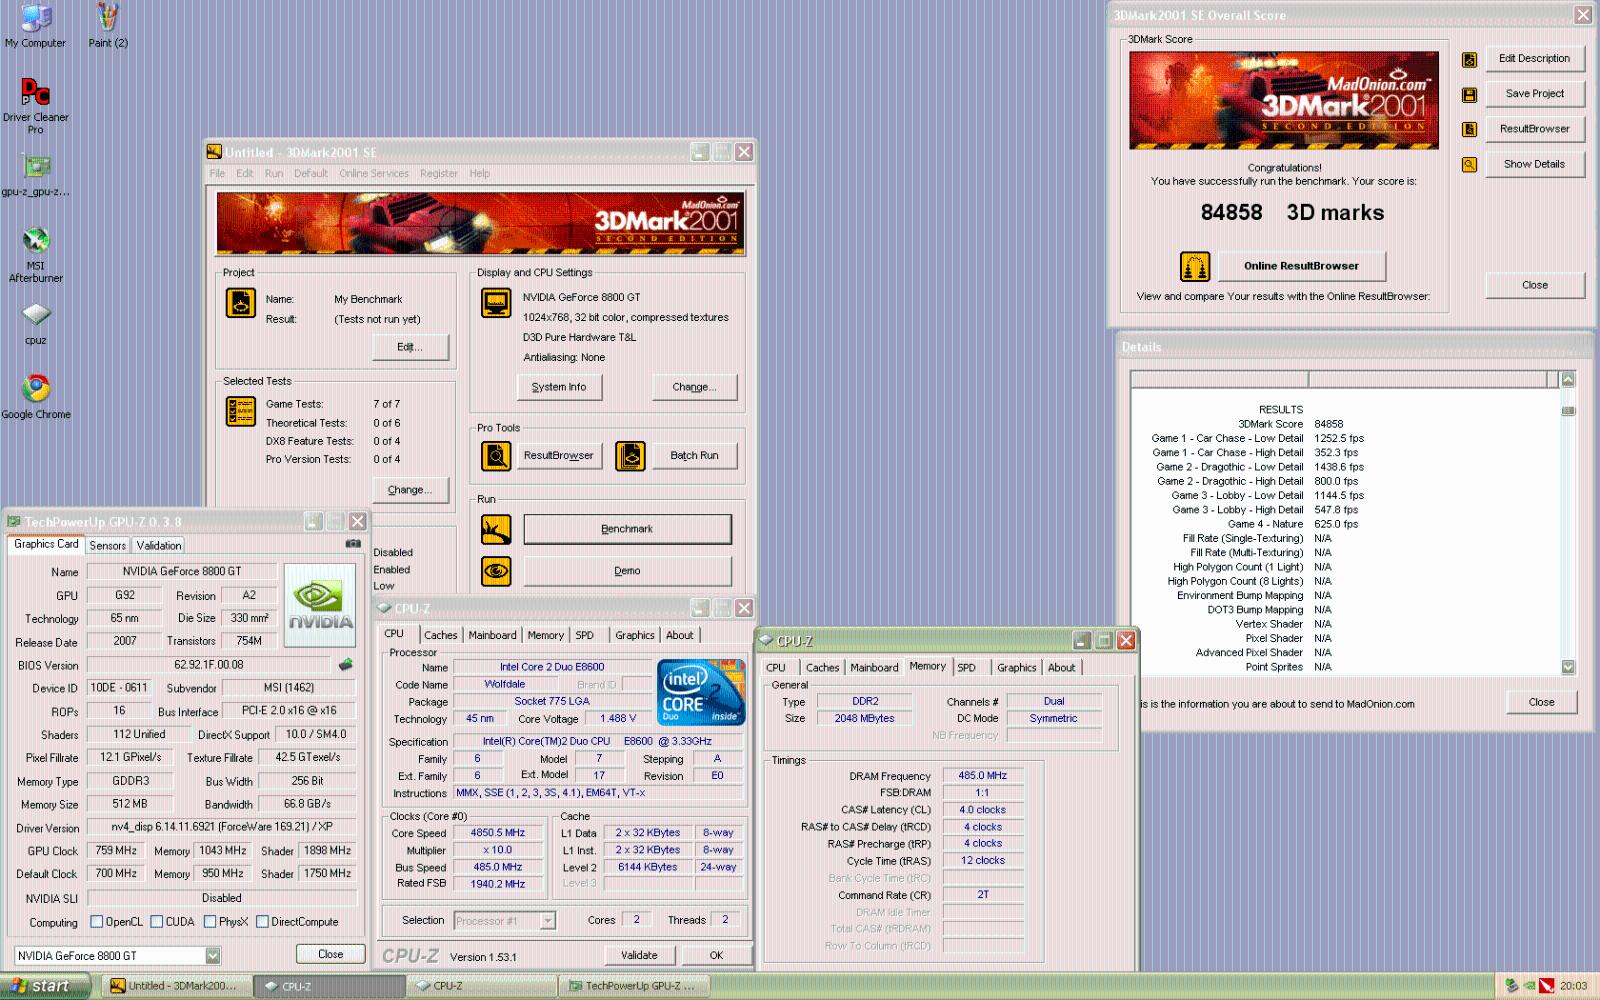Screen dimensions: 1600x1000
Task: Click the Show Details button
Action: pos(1534,164)
